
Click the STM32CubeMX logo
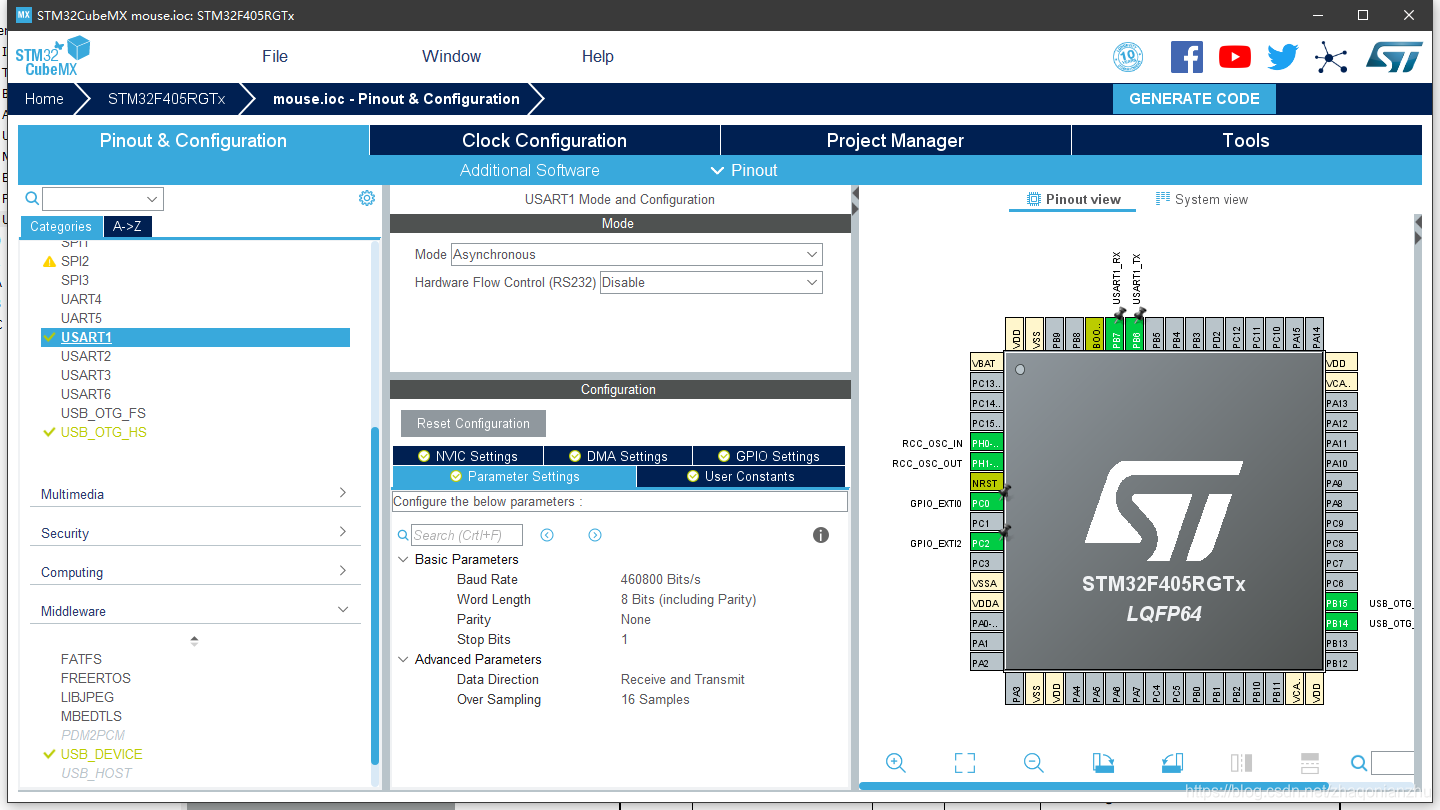pyautogui.click(x=52, y=57)
